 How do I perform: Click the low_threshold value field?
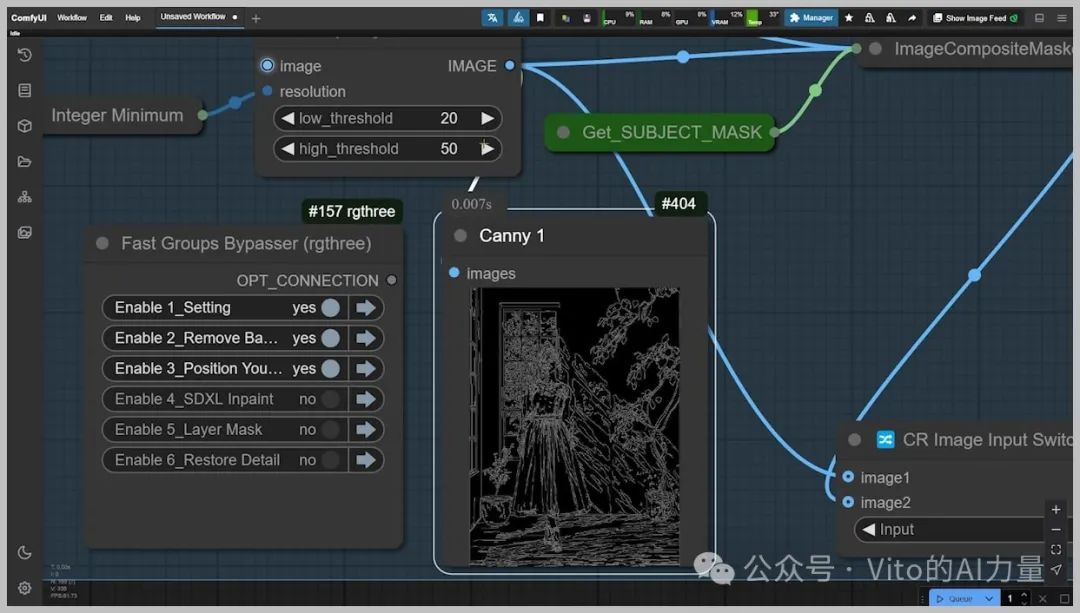click(388, 118)
